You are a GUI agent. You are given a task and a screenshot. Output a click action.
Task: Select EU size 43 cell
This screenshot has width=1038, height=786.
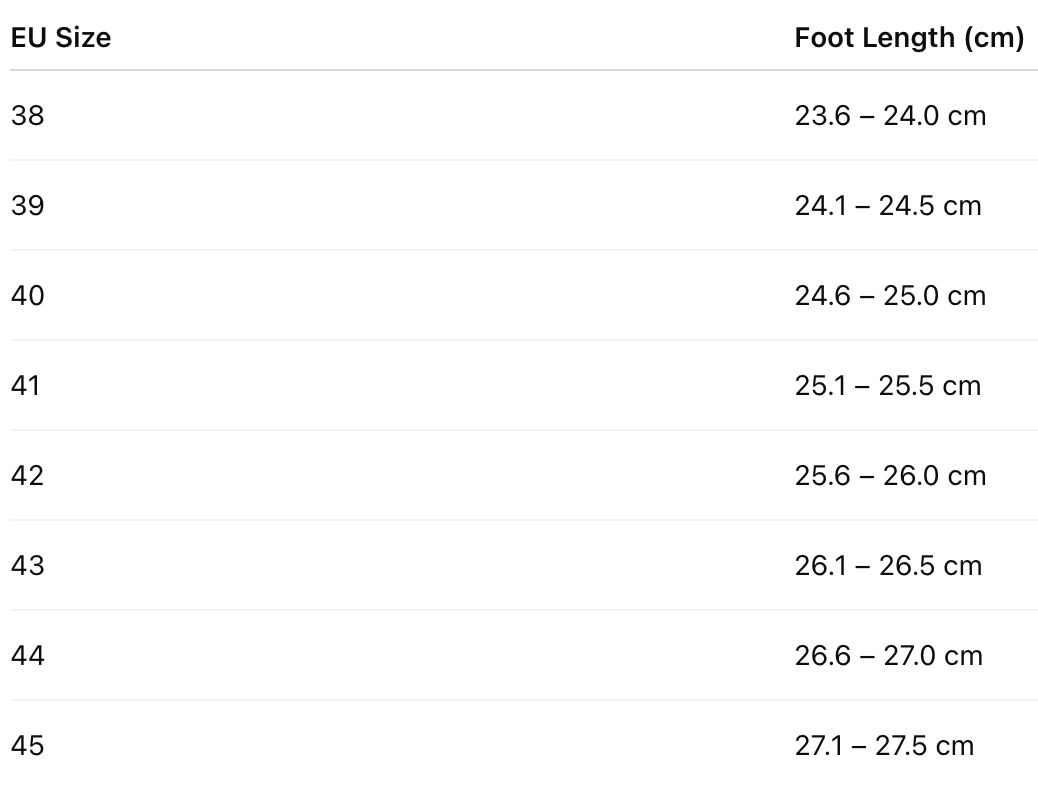click(x=28, y=566)
